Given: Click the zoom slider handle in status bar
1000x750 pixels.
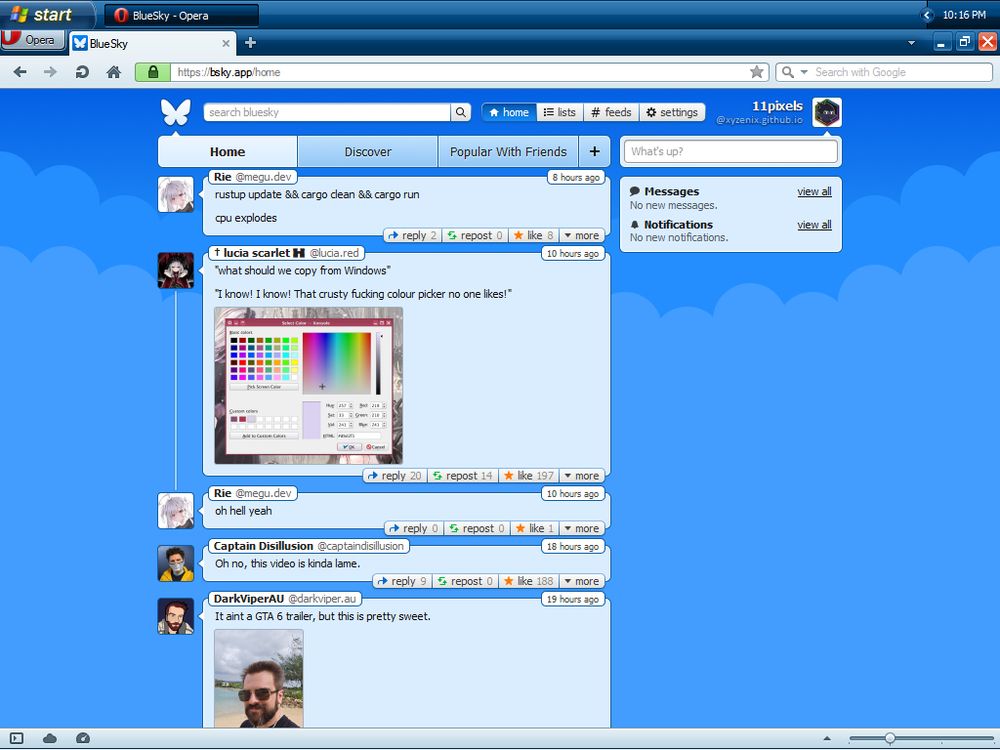Looking at the screenshot, I should [890, 739].
